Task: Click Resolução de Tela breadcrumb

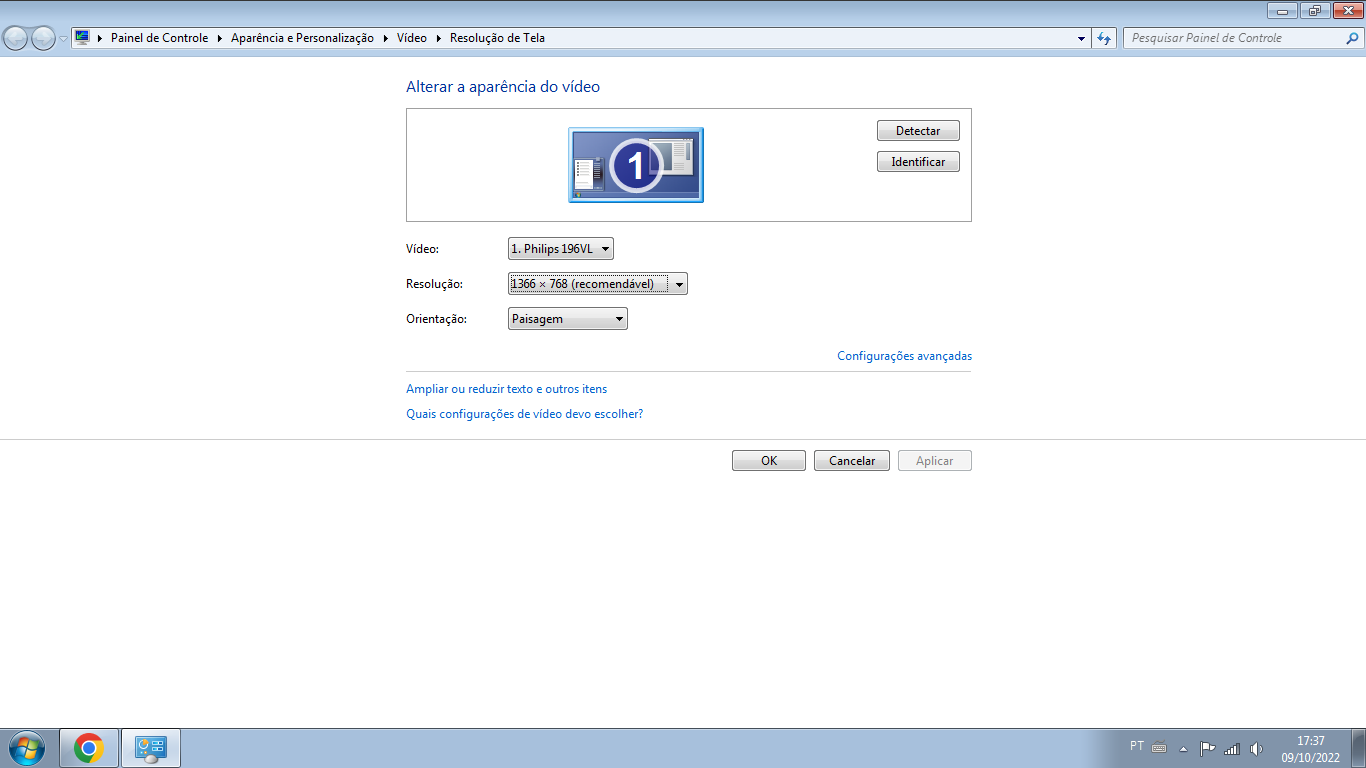Action: coord(497,38)
